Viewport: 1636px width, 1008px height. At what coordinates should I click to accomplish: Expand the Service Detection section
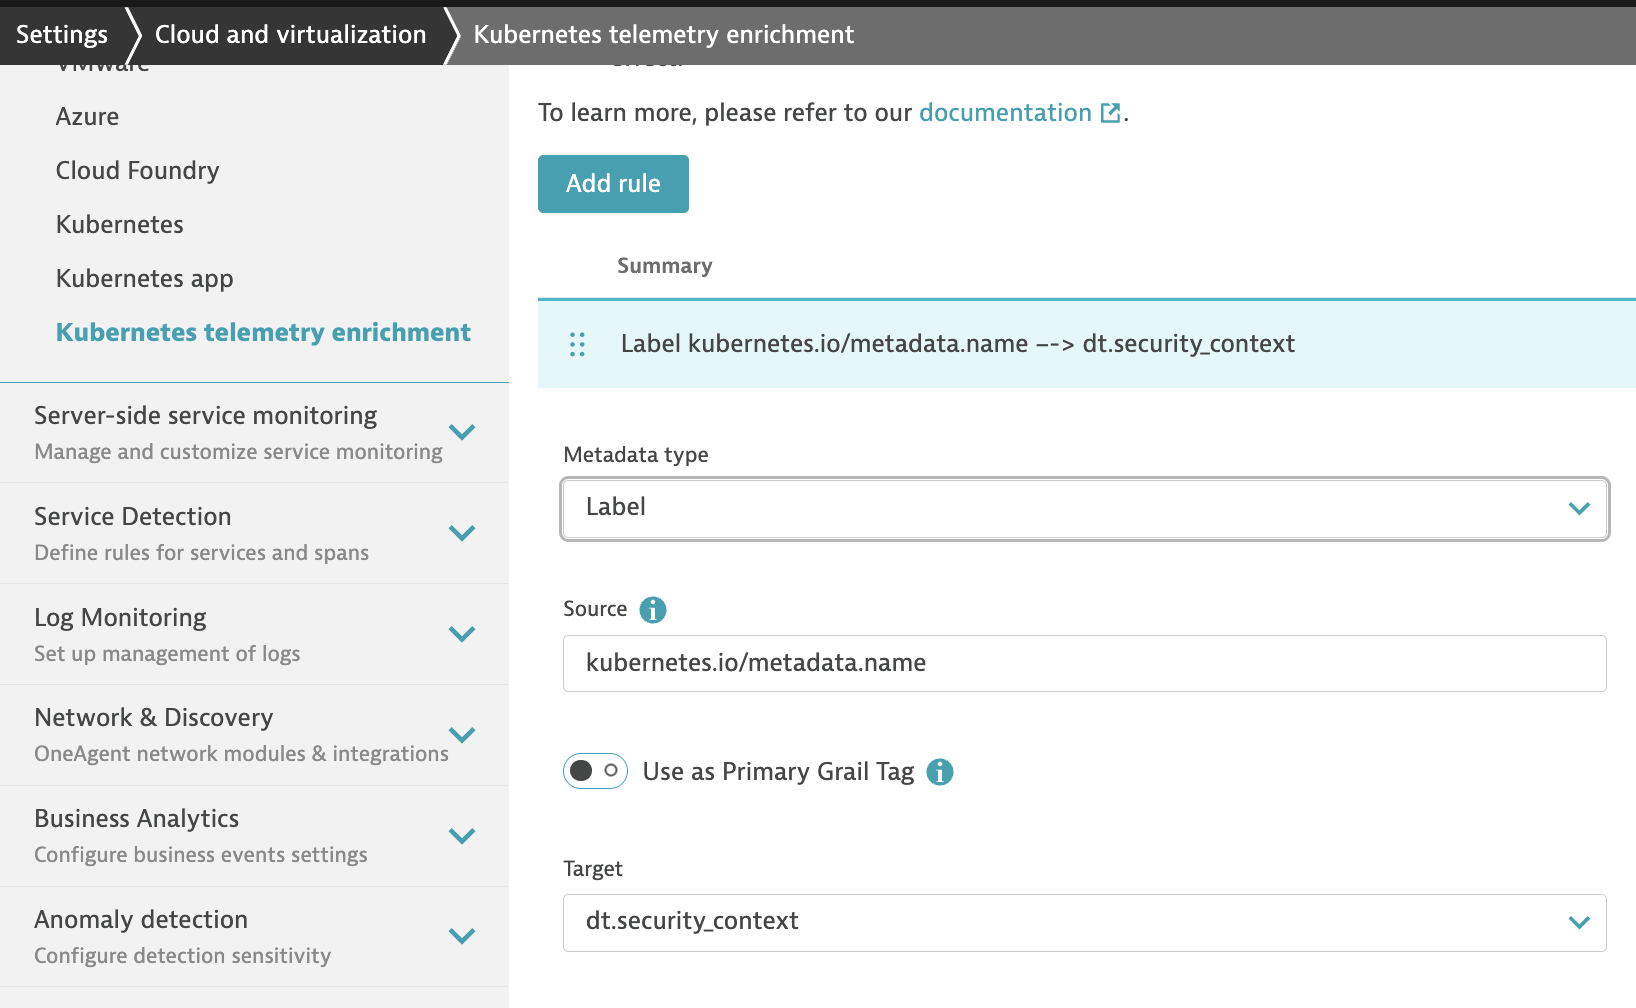pyautogui.click(x=461, y=533)
